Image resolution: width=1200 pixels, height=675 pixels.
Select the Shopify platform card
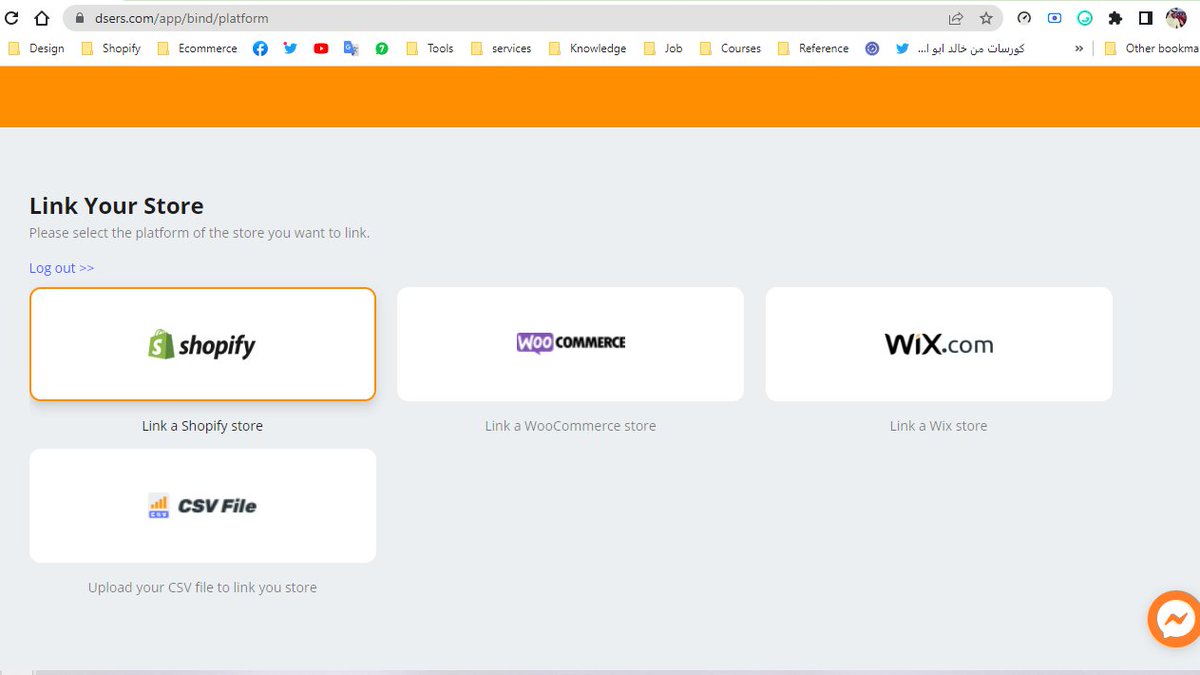(203, 344)
